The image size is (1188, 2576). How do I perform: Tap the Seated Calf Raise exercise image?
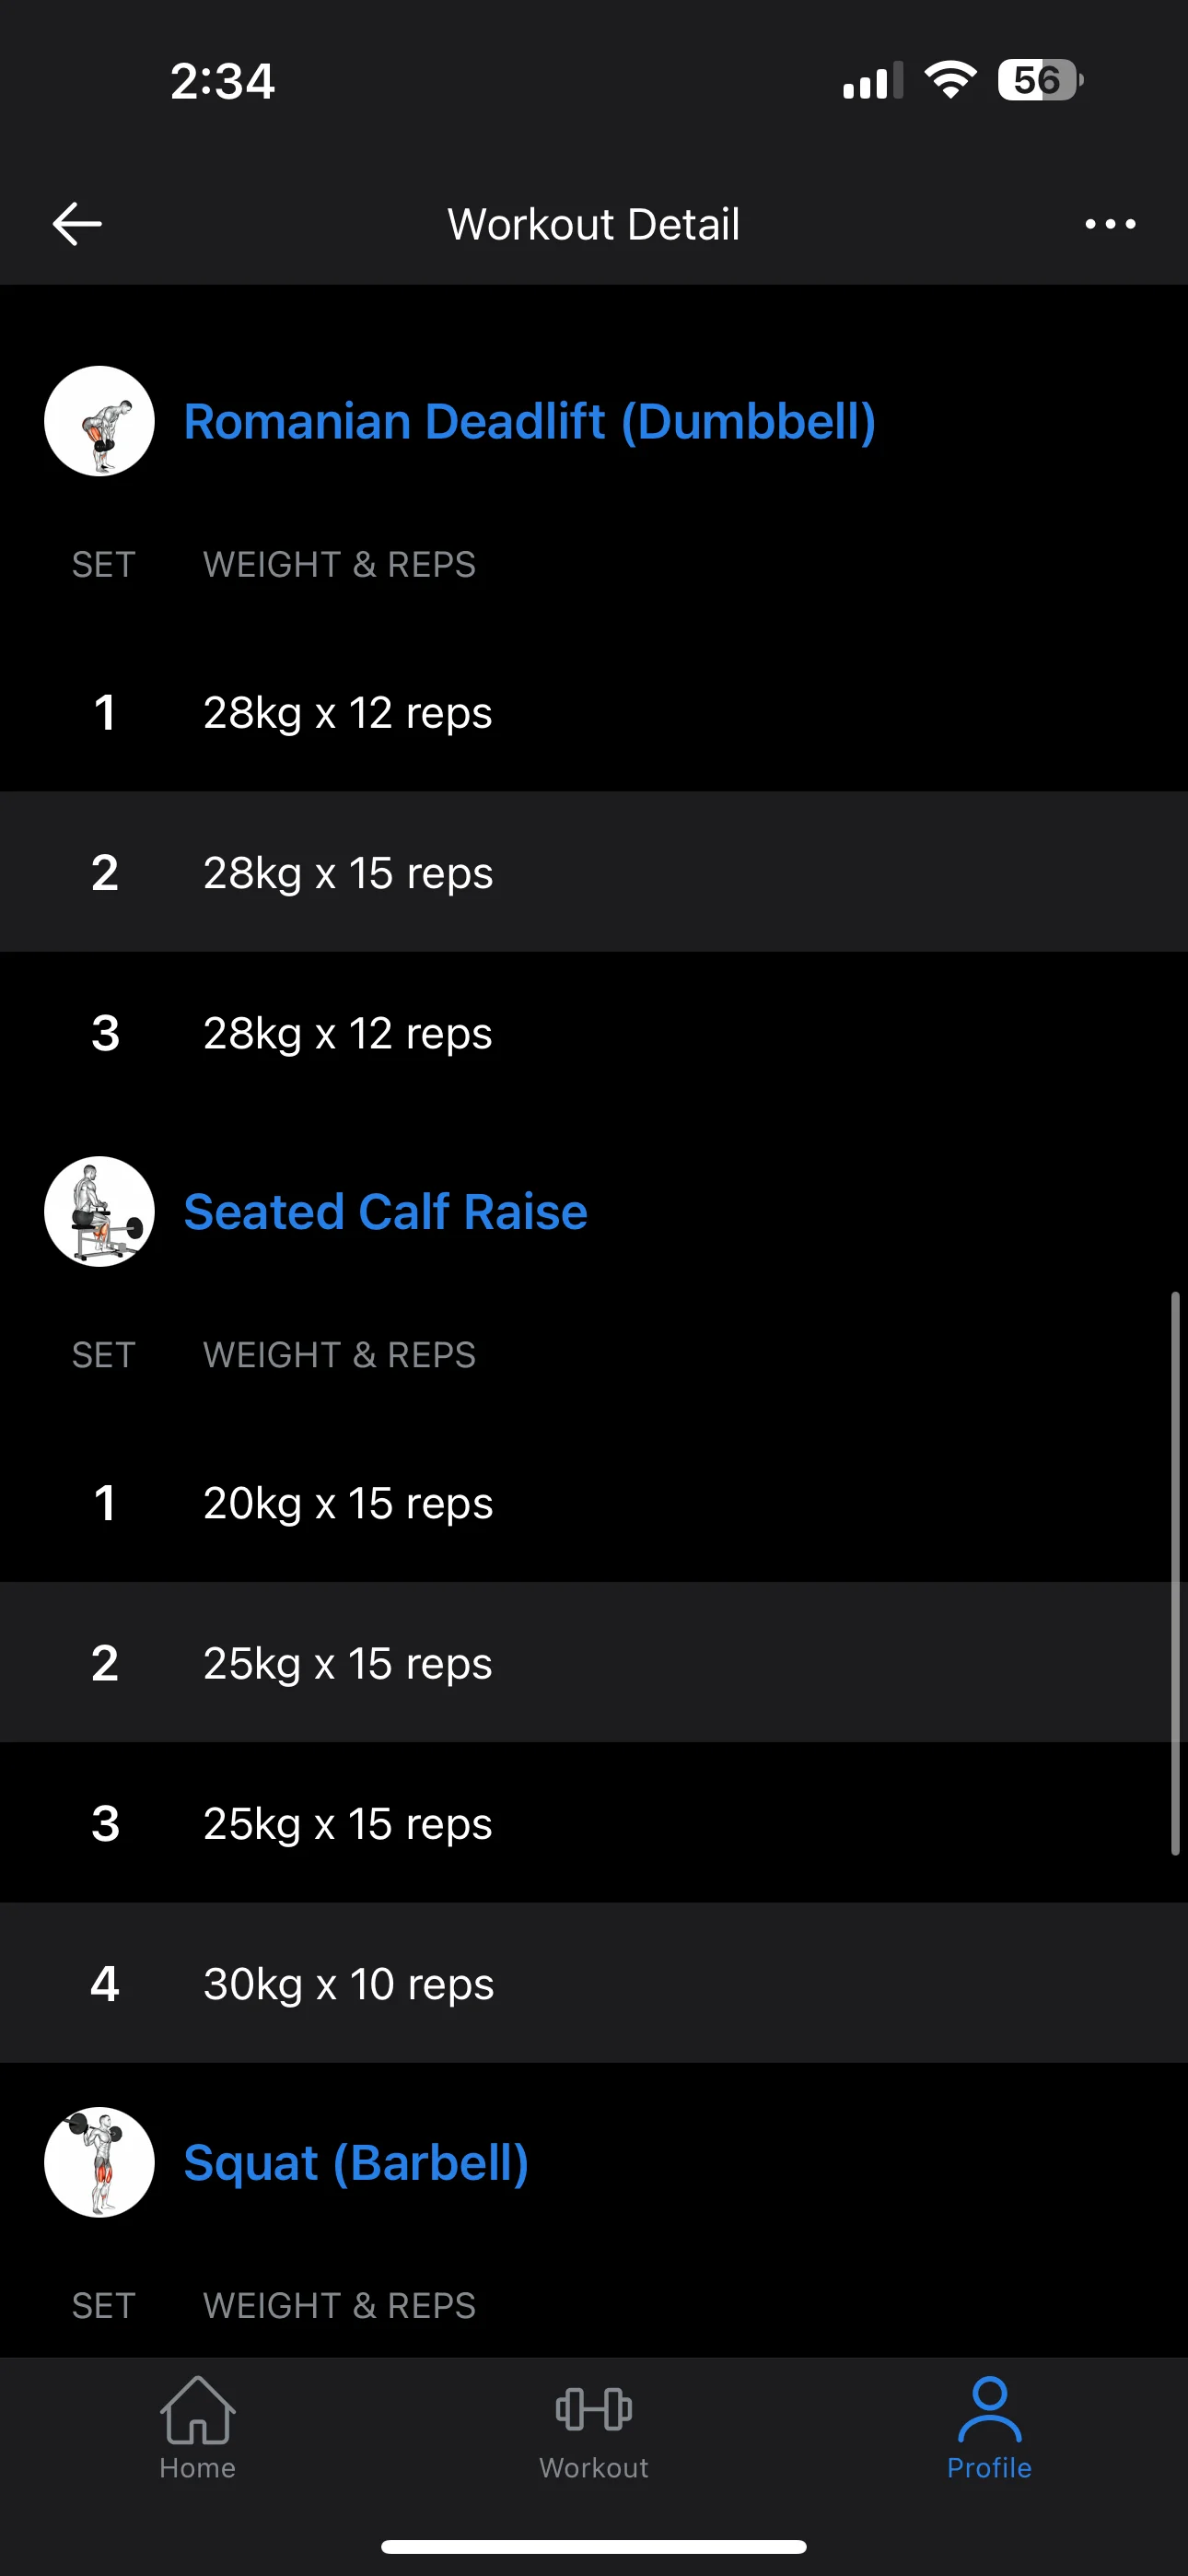point(99,1211)
